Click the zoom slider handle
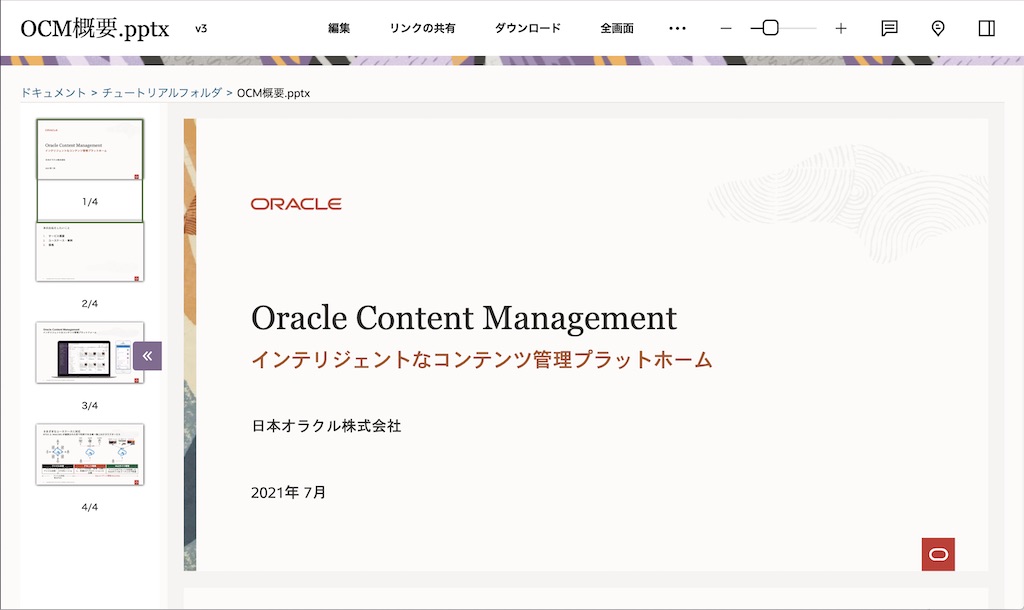 (x=770, y=28)
